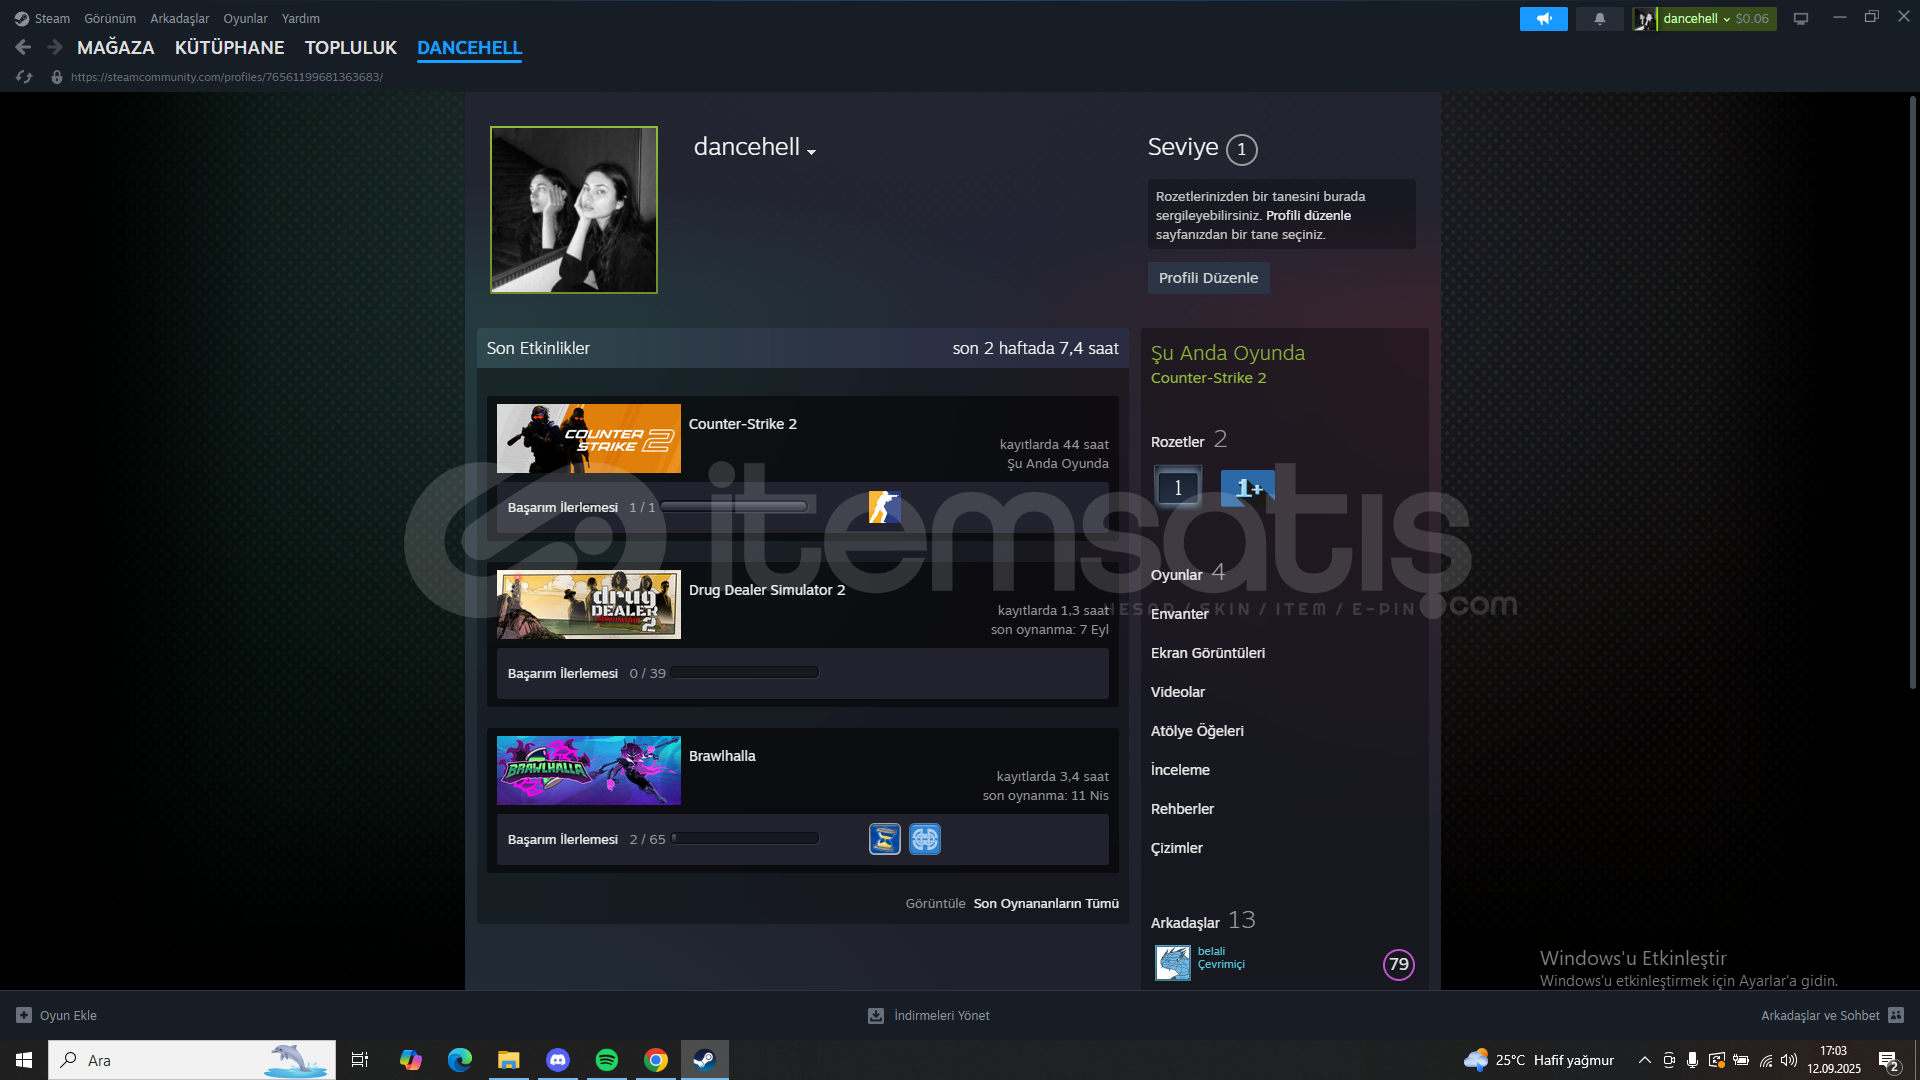Click the Profili düzenle link in badge text
The height and width of the screenshot is (1080, 1920).
pos(1308,215)
